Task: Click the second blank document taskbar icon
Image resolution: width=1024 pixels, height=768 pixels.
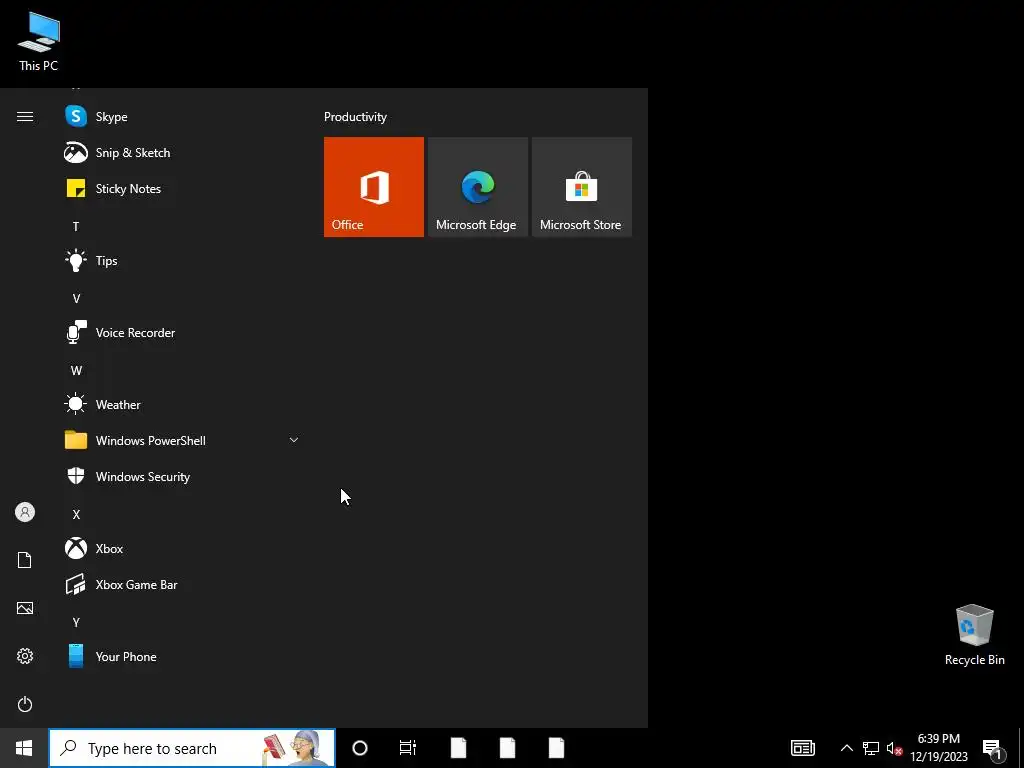Action: pyautogui.click(x=507, y=748)
